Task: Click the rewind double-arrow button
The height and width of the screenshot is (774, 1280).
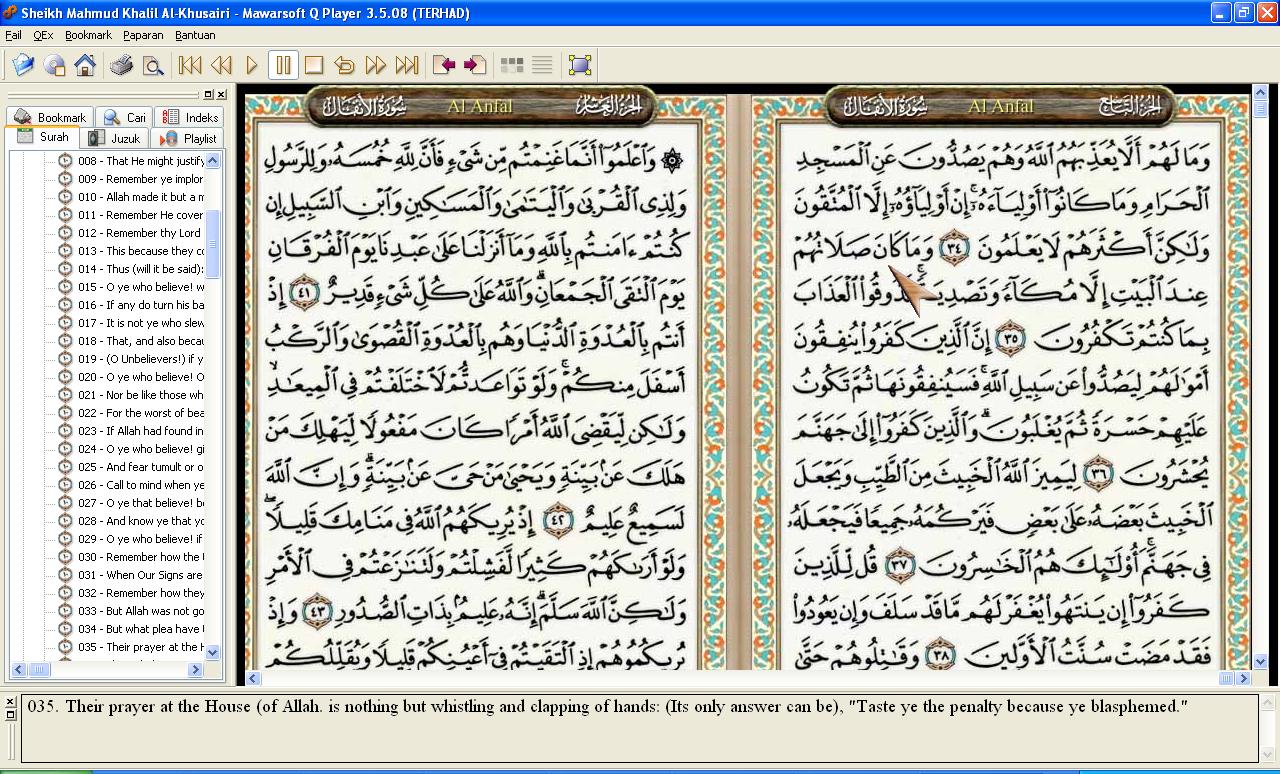Action: (x=220, y=66)
